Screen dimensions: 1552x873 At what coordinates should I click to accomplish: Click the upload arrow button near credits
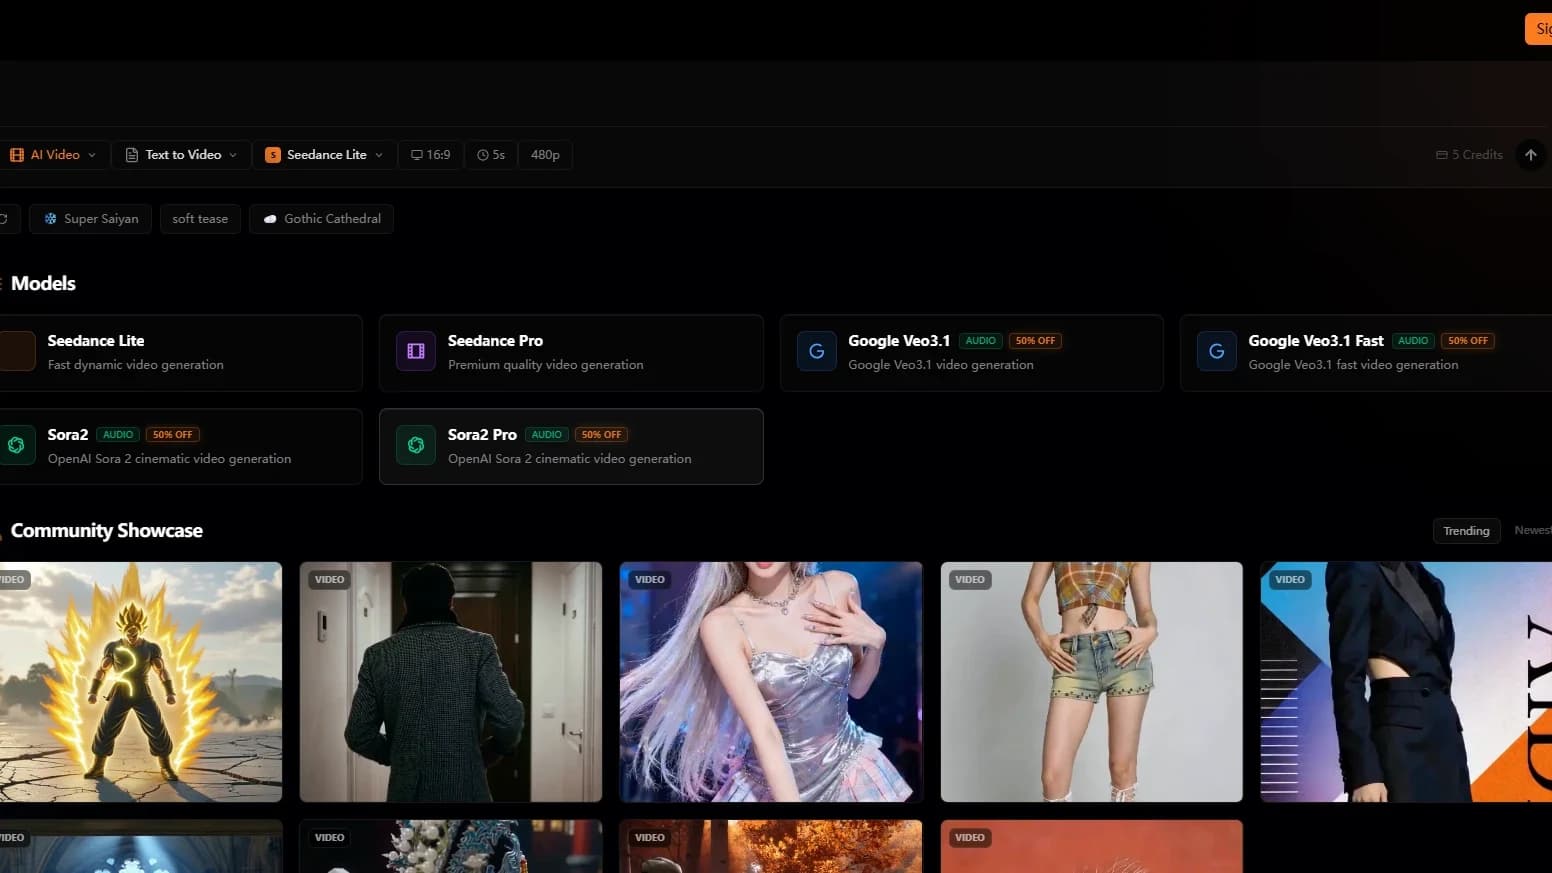tap(1530, 154)
